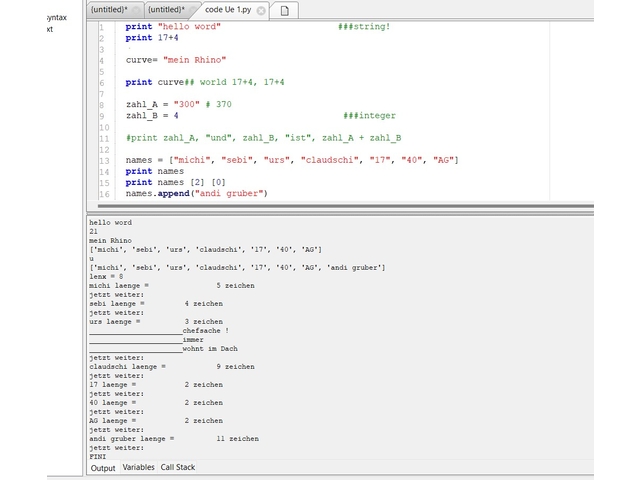Click the ###string! comment
Screen dimensions: 640x480
(364, 27)
